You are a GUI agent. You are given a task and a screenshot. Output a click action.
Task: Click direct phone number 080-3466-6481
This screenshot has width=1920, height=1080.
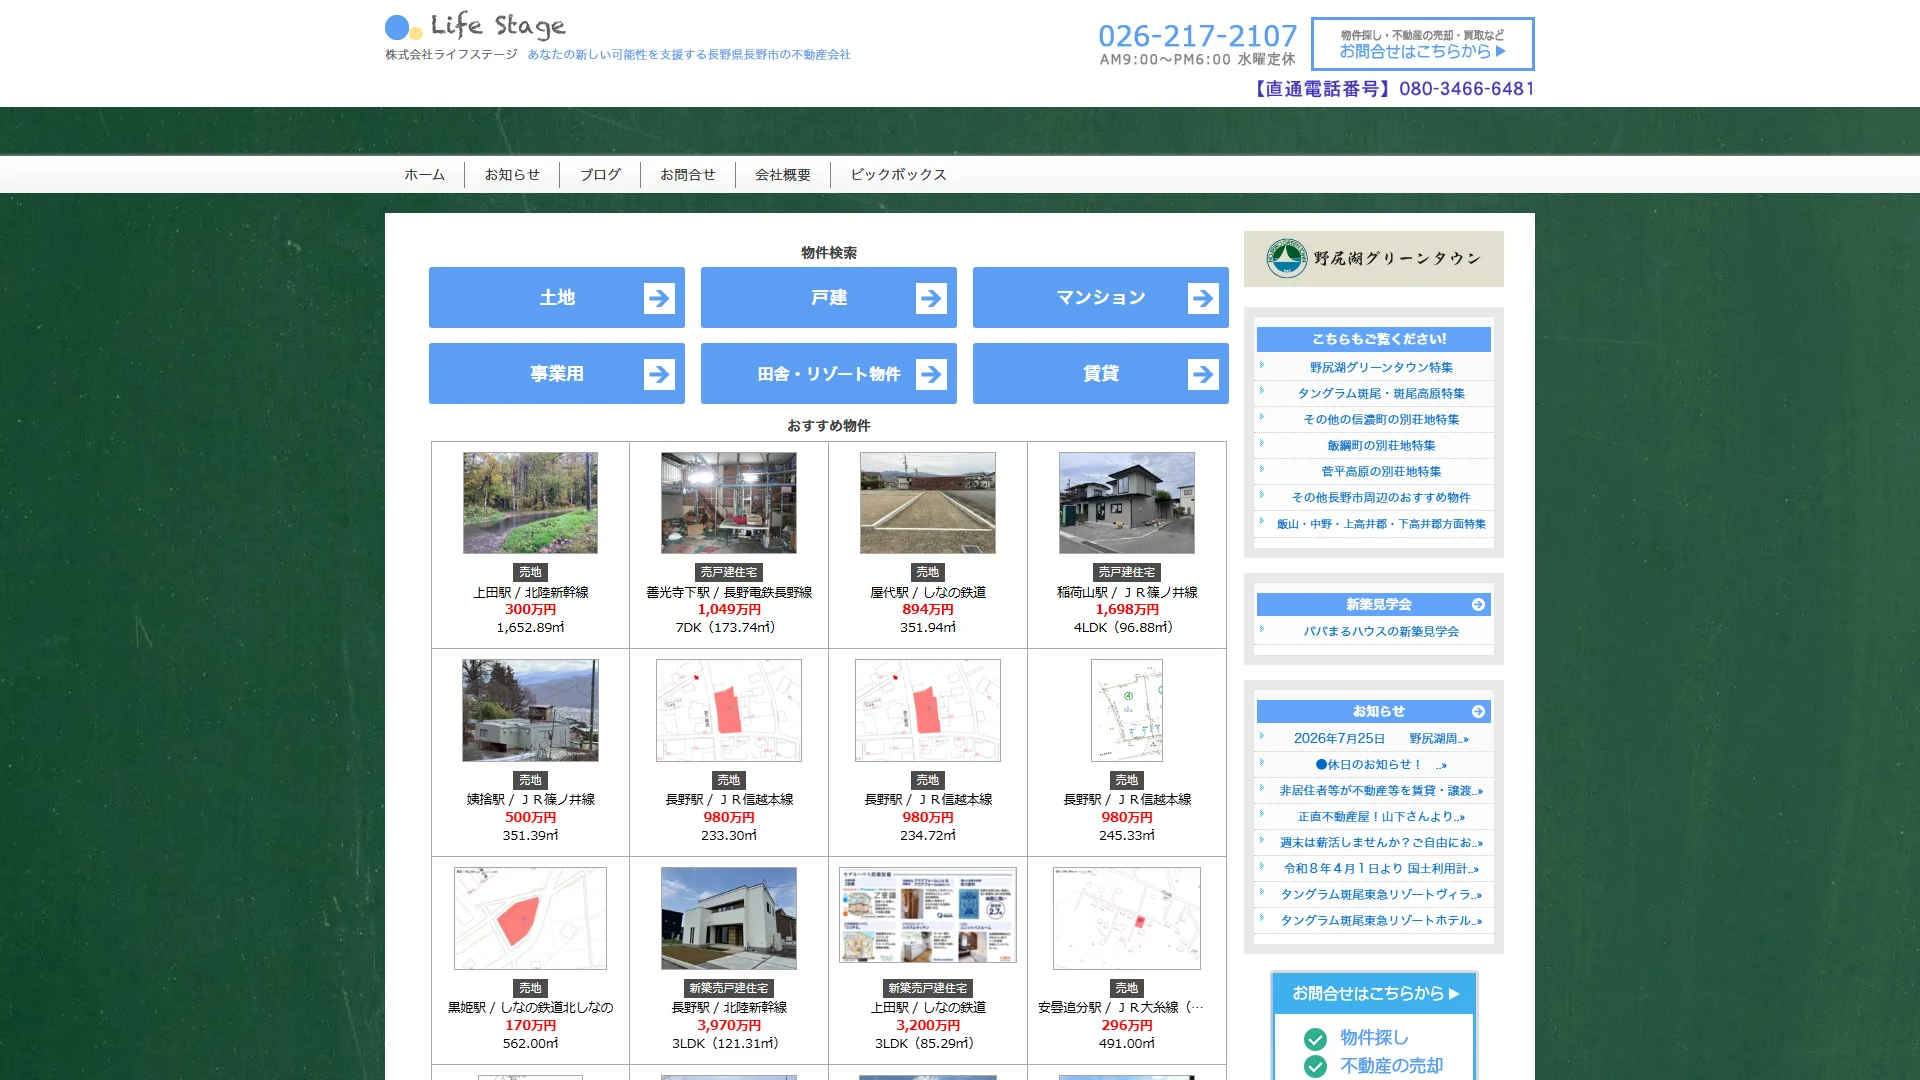pos(1467,89)
